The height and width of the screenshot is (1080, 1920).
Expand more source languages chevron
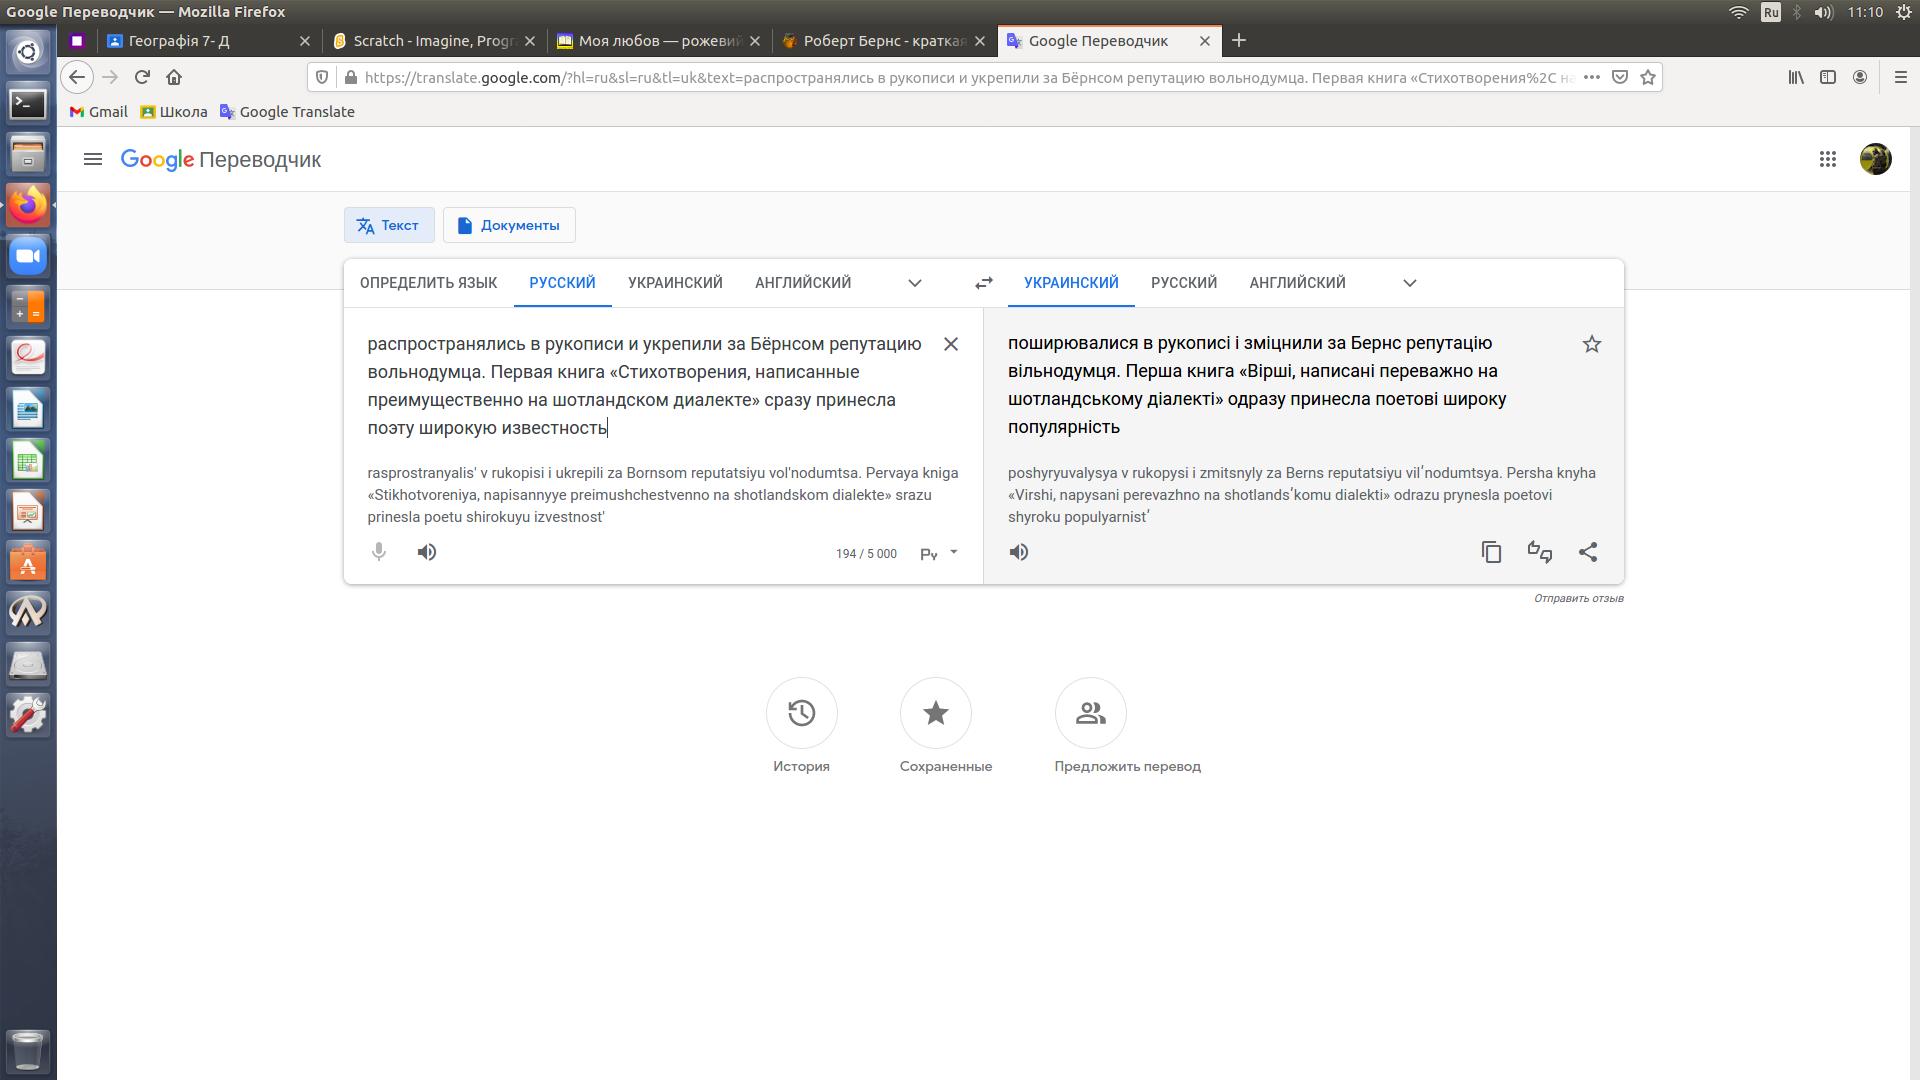(914, 283)
